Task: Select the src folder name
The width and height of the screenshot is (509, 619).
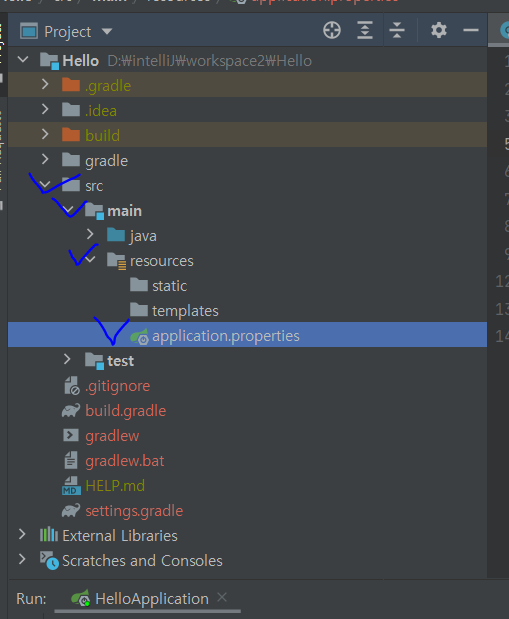Action: click(94, 186)
